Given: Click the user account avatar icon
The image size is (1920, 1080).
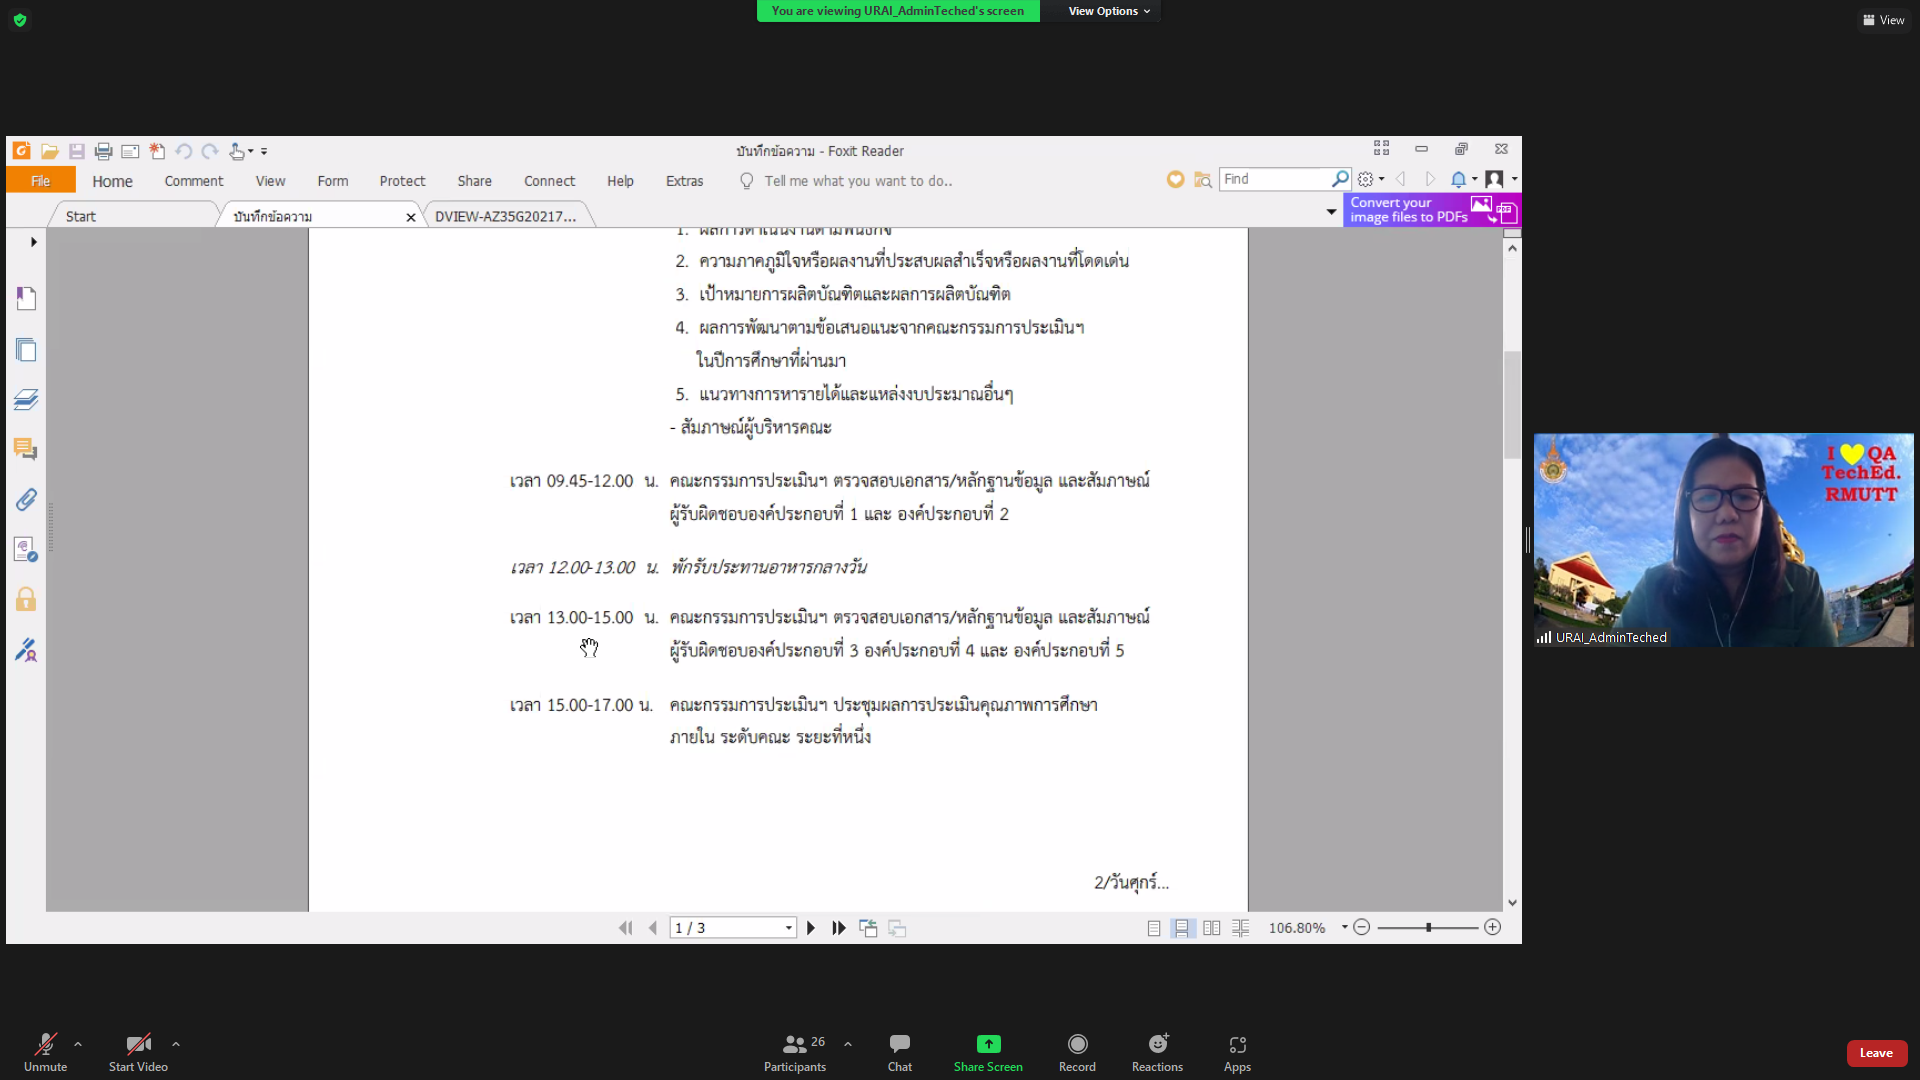Looking at the screenshot, I should (x=1494, y=179).
